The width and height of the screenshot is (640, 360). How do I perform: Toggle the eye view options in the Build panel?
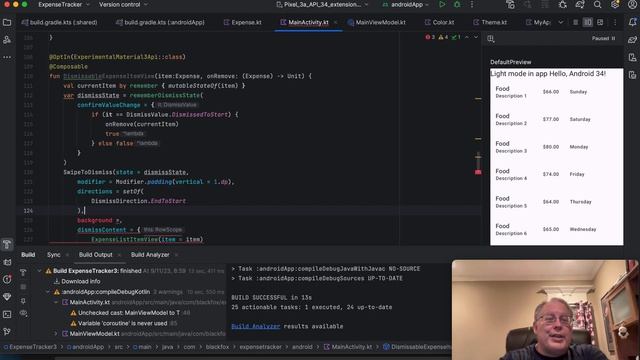(23, 313)
